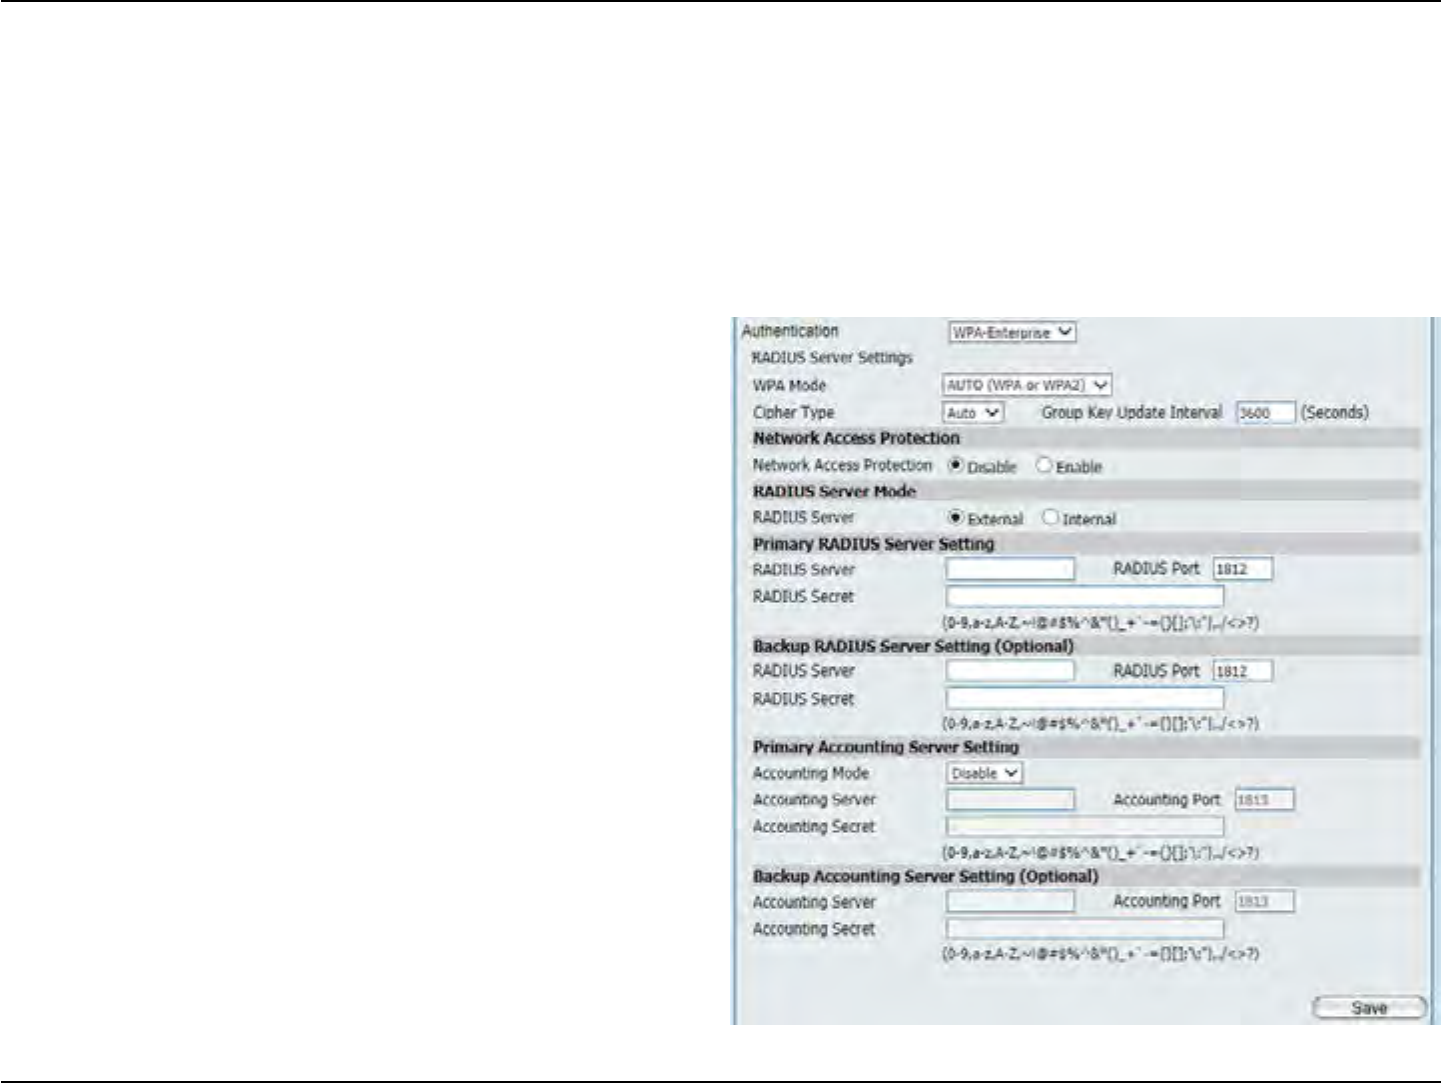Image resolution: width=1441 pixels, height=1083 pixels.
Task: Click the "Accounting Mode" label
Action: tap(811, 773)
